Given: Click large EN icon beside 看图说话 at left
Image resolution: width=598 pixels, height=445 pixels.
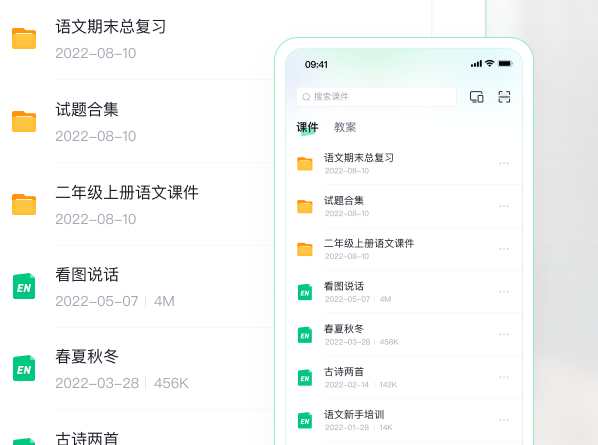Looking at the screenshot, I should tap(24, 286).
